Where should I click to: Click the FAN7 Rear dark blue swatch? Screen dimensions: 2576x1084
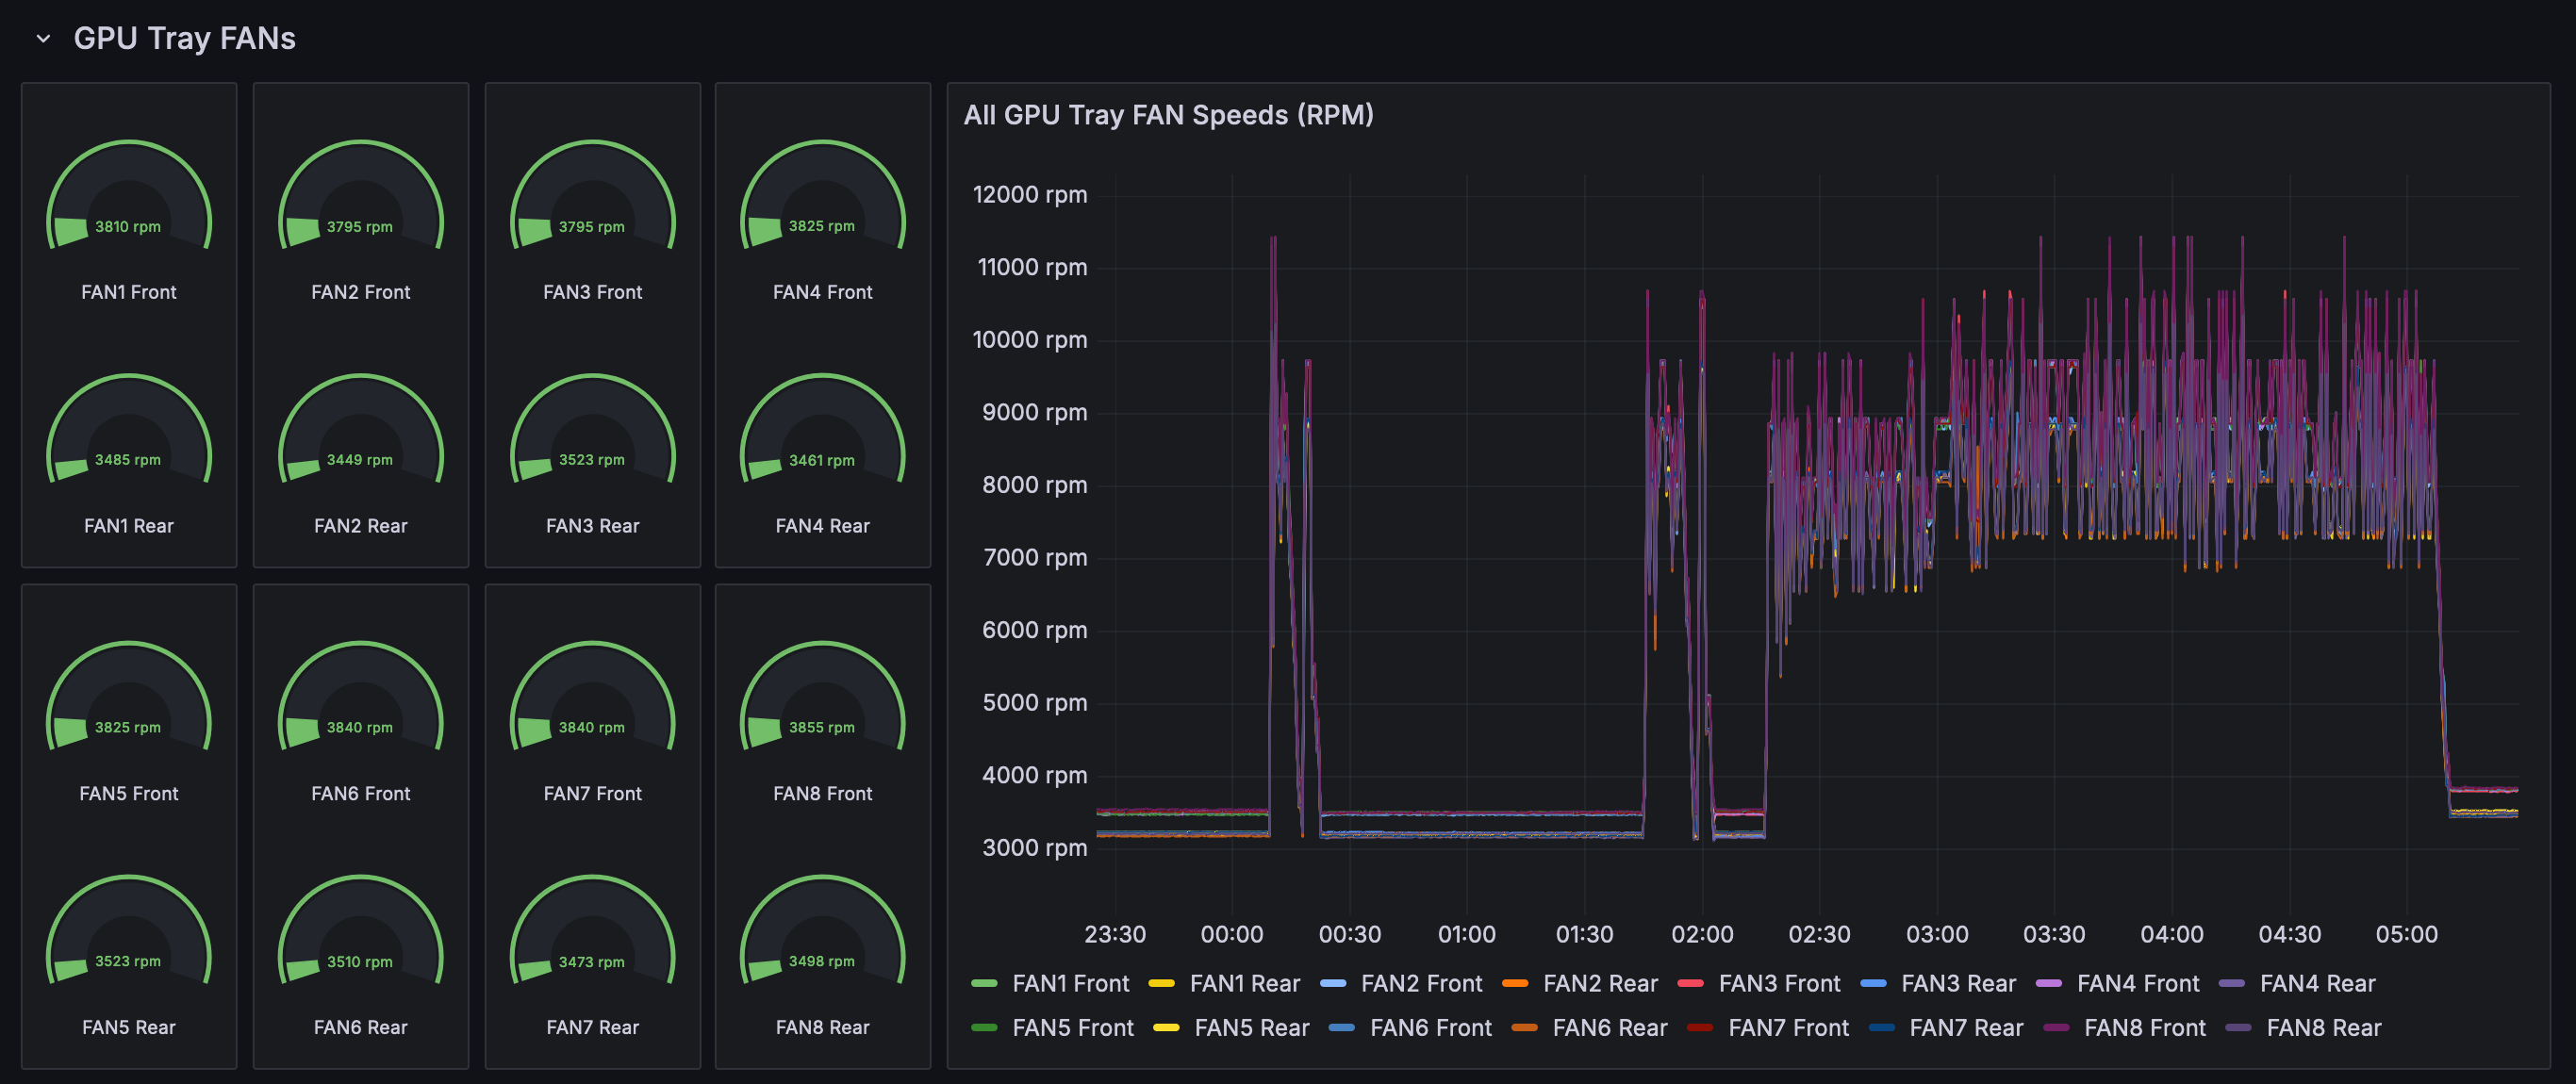[1881, 1028]
